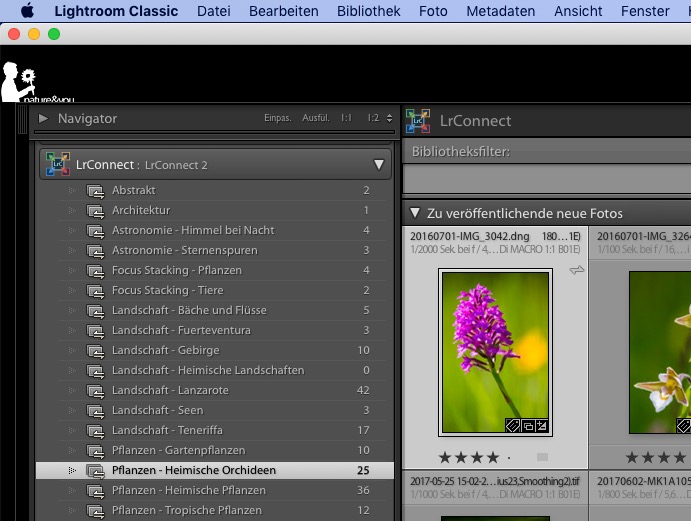
Task: Set navigator zoom to 1:2
Action: 373,118
